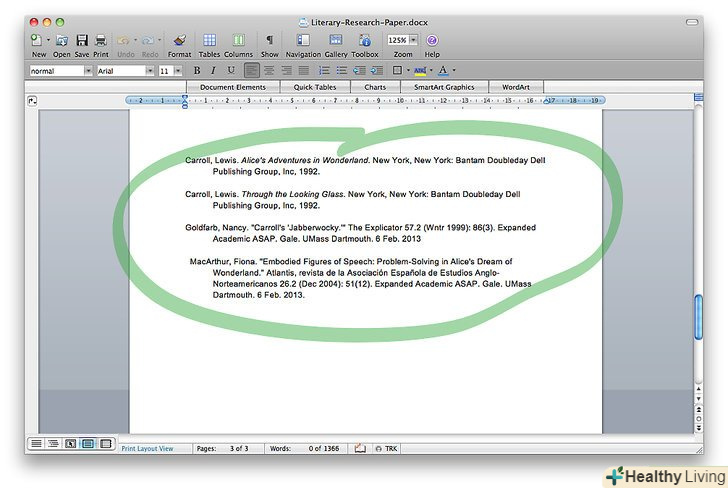This screenshot has width=728, height=488.
Task: Click the Pages 3 of 3 status
Action: [222, 449]
